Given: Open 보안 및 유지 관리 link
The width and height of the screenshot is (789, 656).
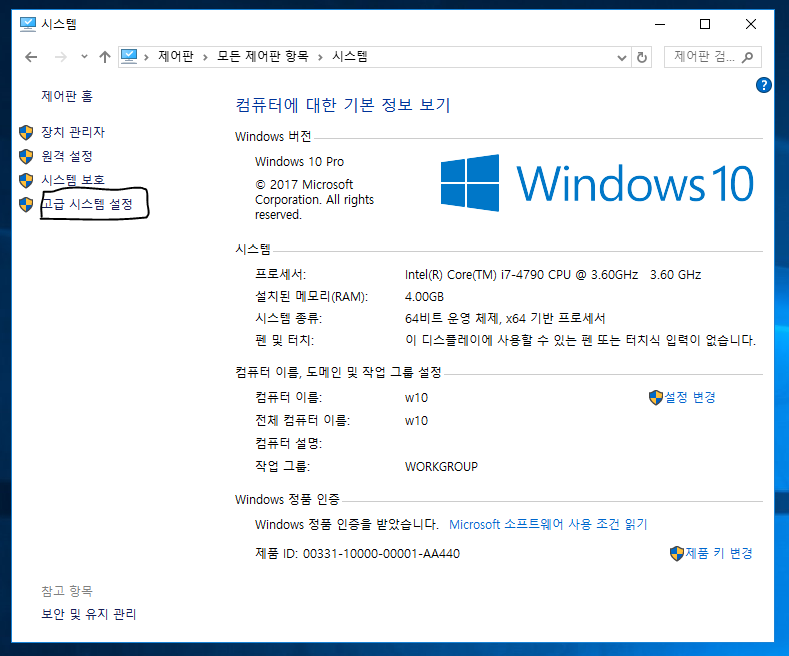Looking at the screenshot, I should (x=89, y=614).
